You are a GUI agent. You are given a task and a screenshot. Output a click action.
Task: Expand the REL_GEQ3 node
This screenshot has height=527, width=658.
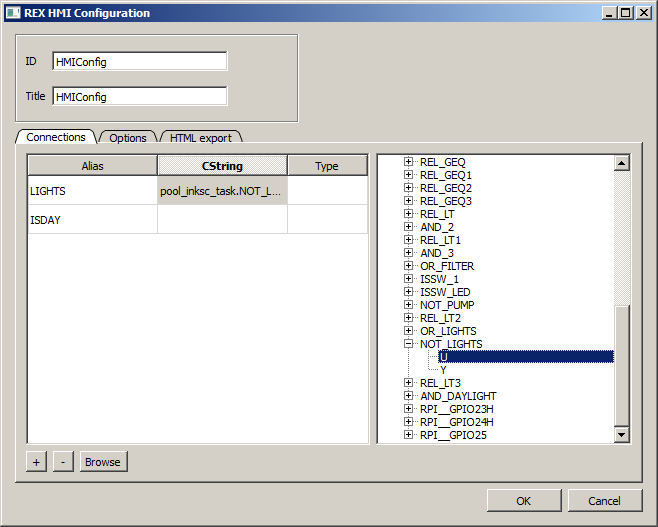pyautogui.click(x=408, y=201)
